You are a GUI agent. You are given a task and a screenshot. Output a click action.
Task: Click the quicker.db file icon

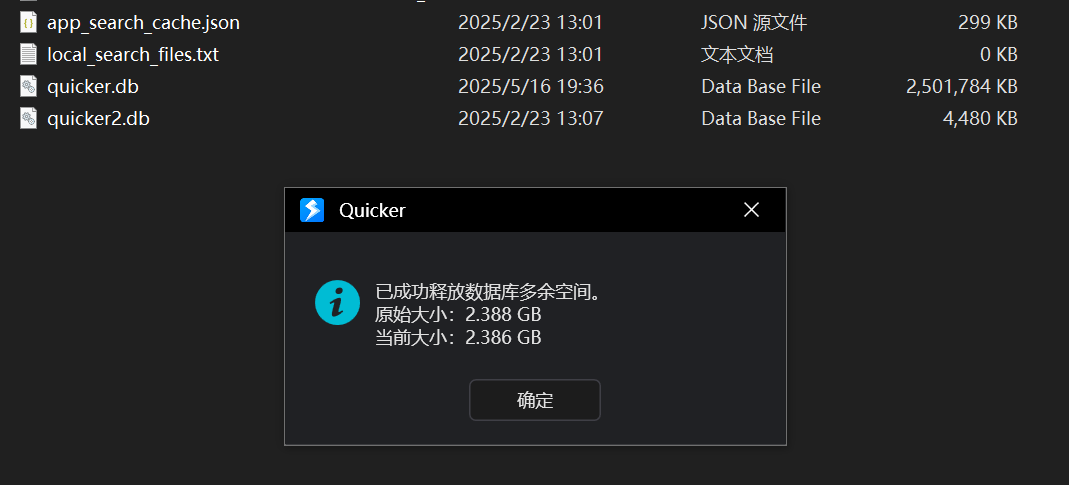tap(28, 87)
